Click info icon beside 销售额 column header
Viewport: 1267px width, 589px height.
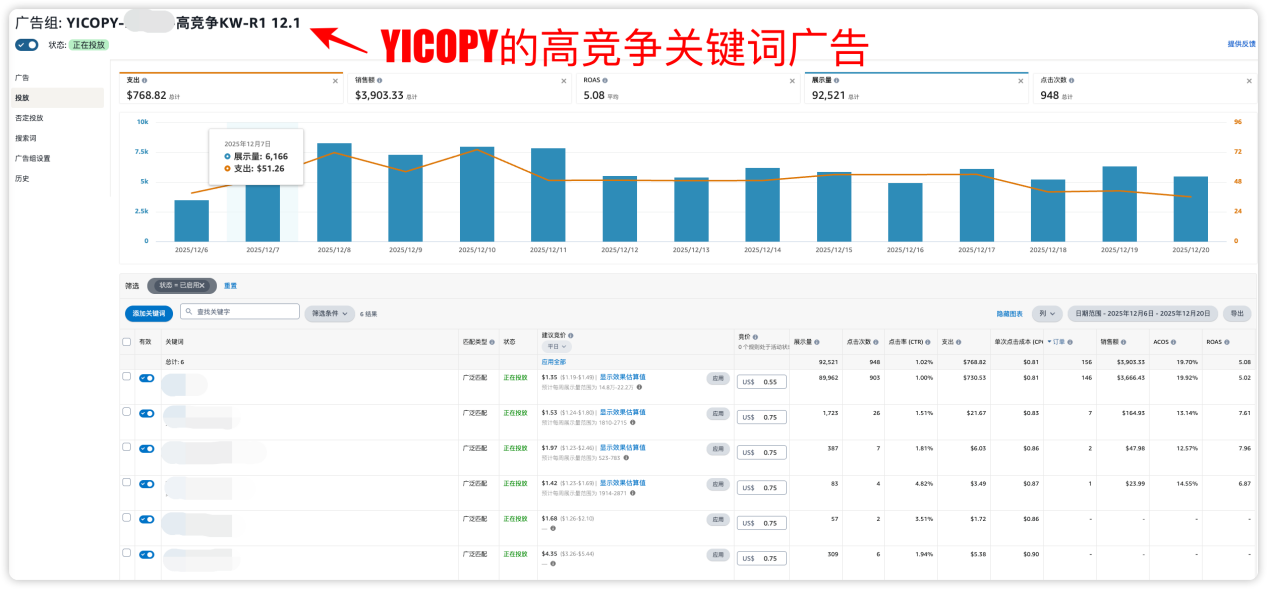pos(1125,342)
